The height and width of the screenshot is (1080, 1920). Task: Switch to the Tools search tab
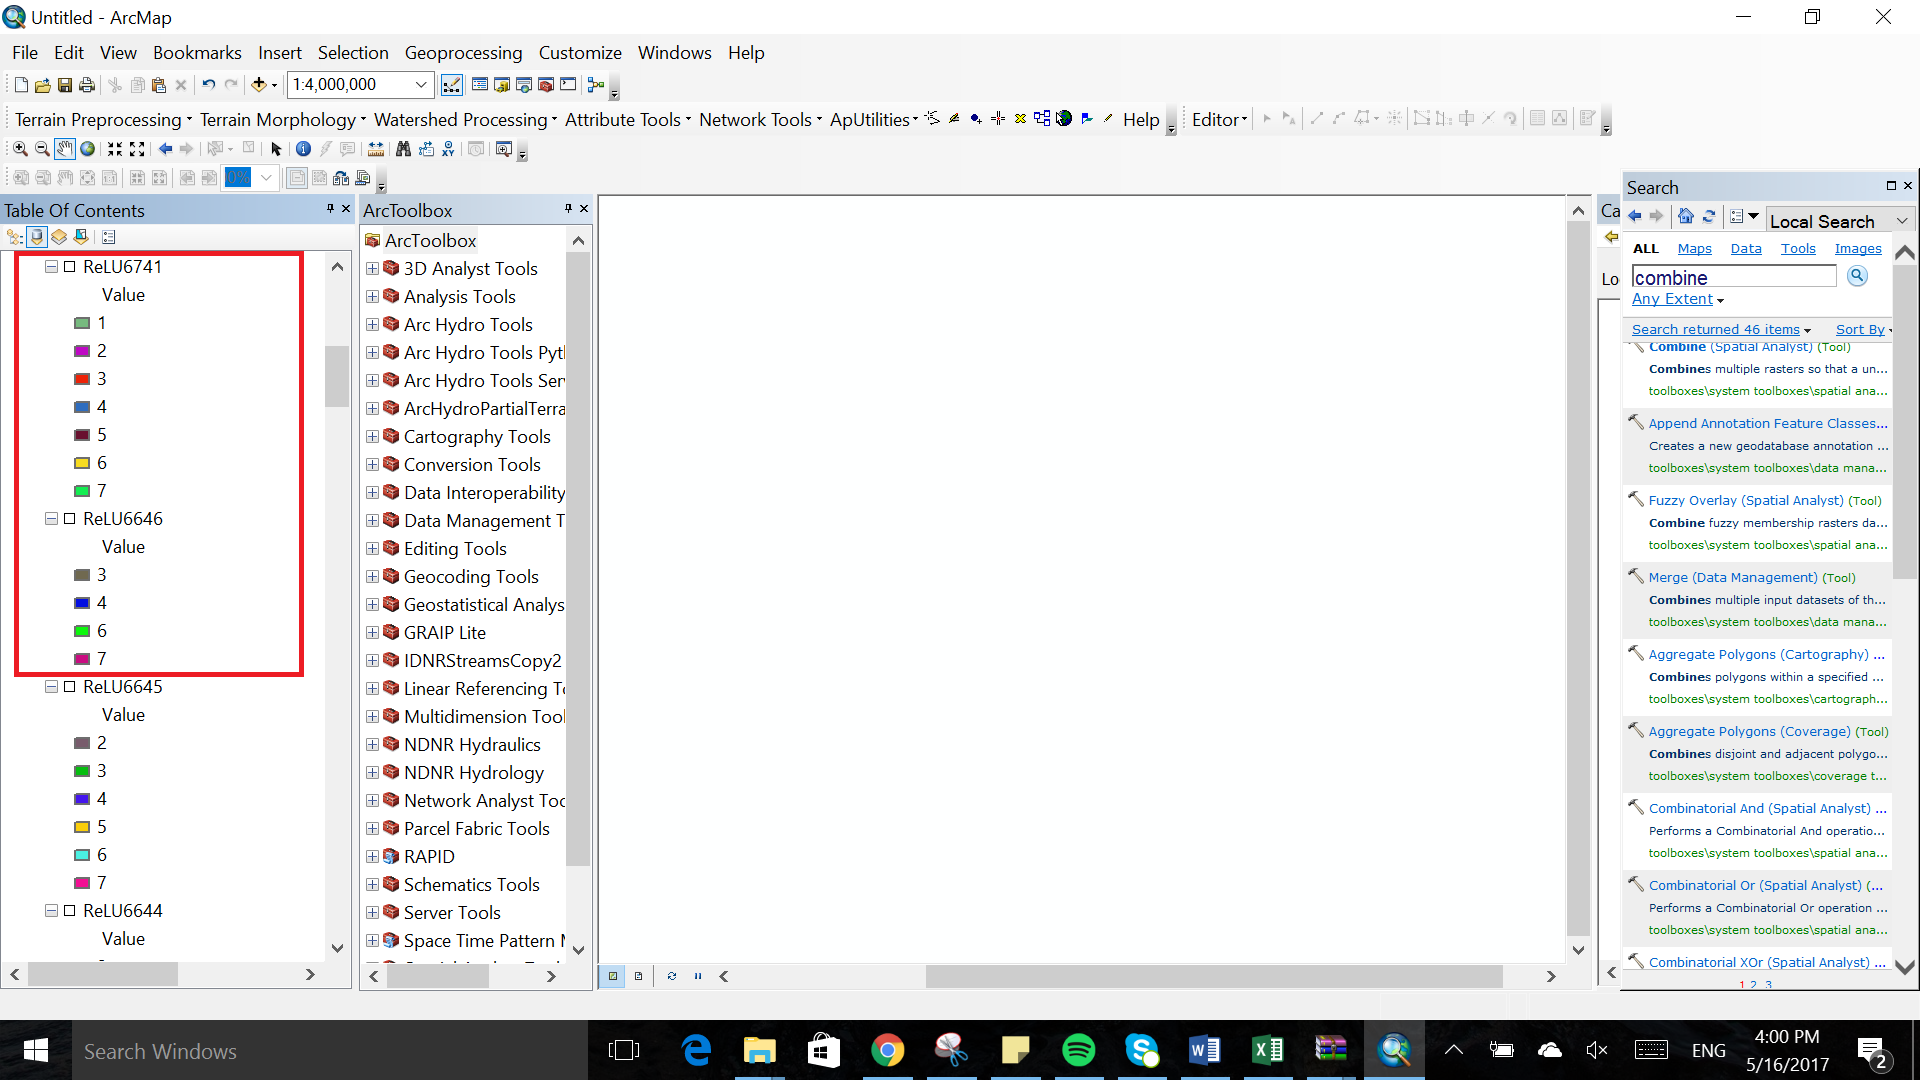tap(1797, 249)
